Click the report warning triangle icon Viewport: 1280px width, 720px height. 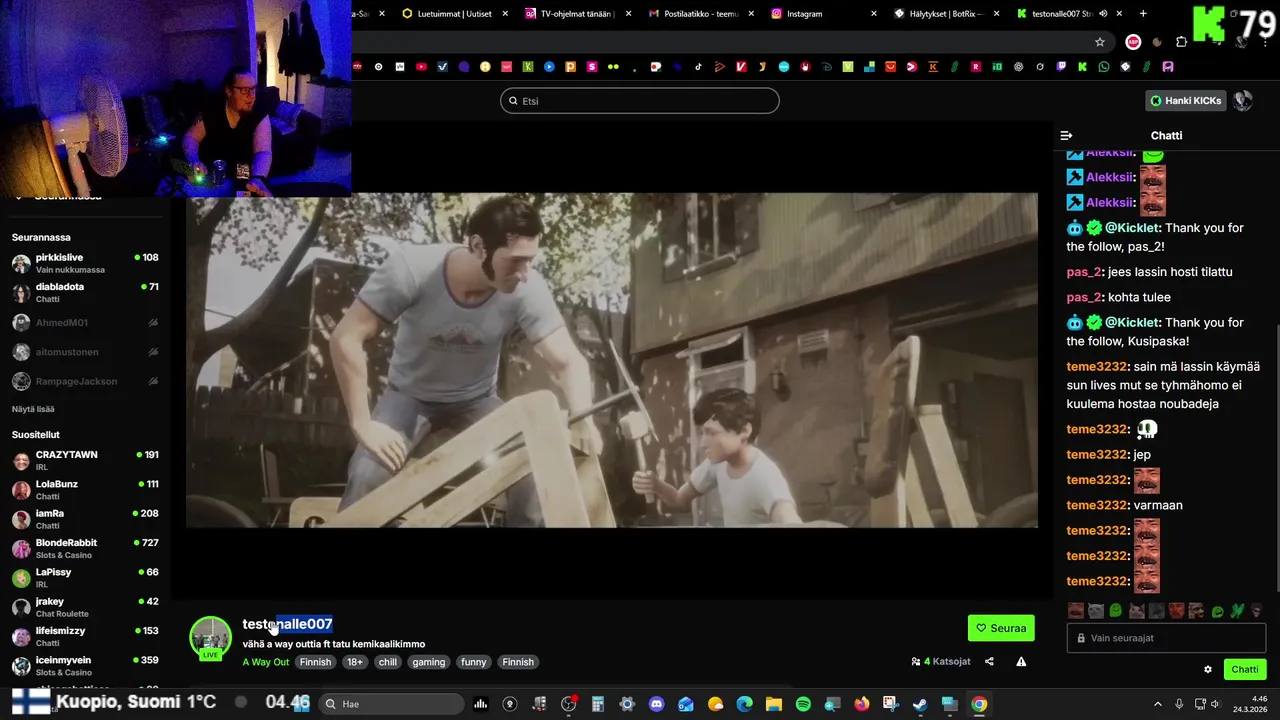1021,661
